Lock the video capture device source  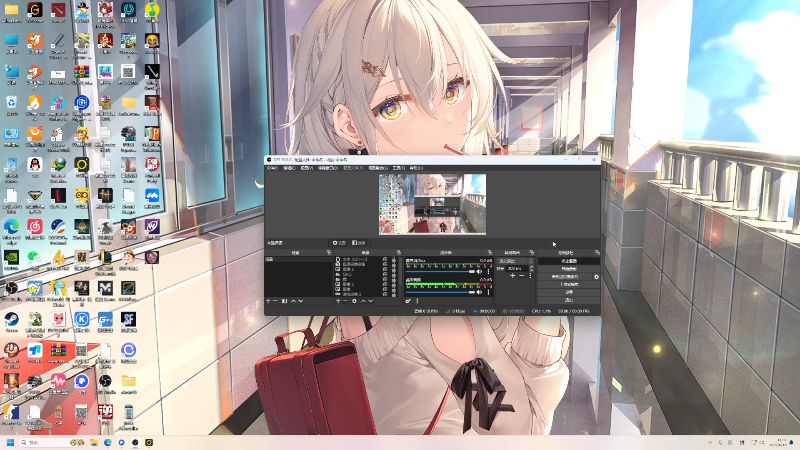(394, 264)
